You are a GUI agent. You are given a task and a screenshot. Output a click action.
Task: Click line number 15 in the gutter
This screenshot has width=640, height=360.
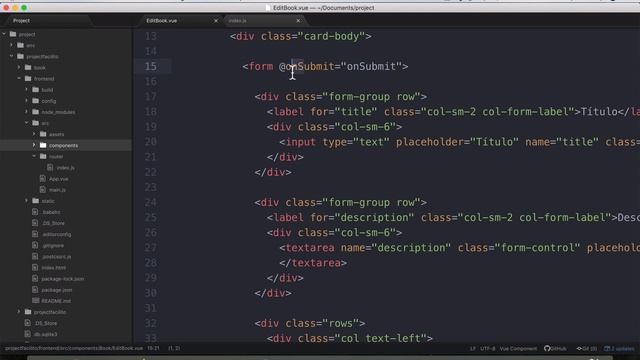151,66
